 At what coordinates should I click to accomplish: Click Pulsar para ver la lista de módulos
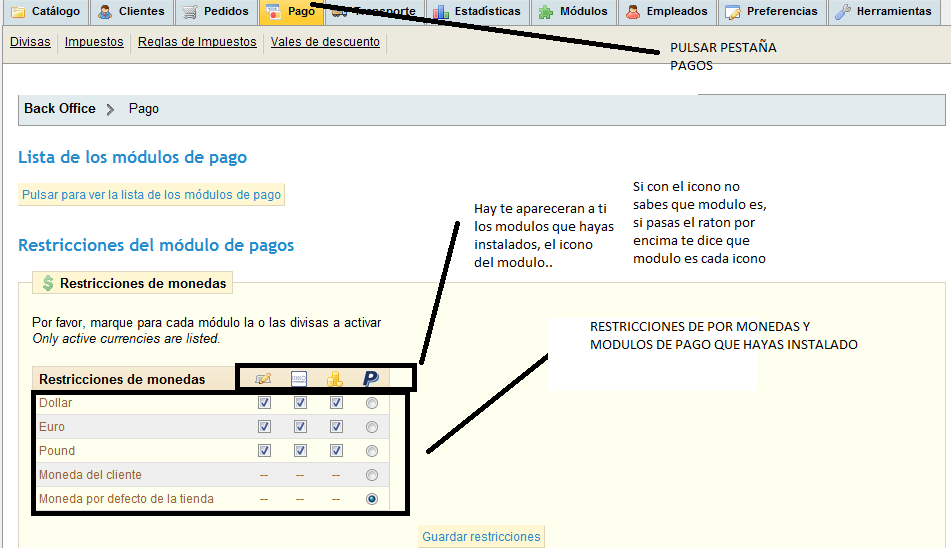pos(152,195)
